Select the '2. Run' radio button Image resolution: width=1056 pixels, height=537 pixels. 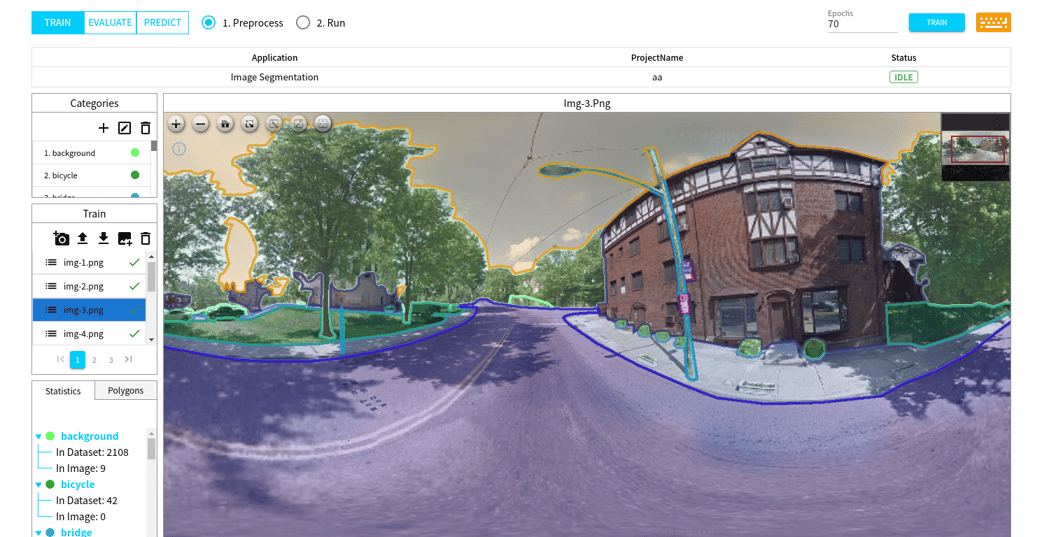tap(303, 22)
